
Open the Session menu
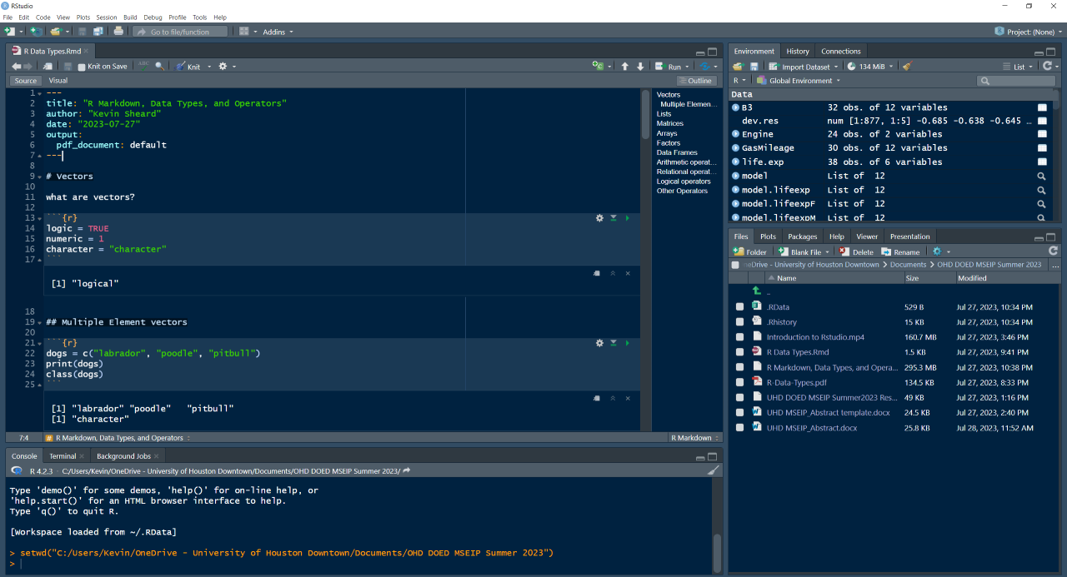(x=106, y=17)
